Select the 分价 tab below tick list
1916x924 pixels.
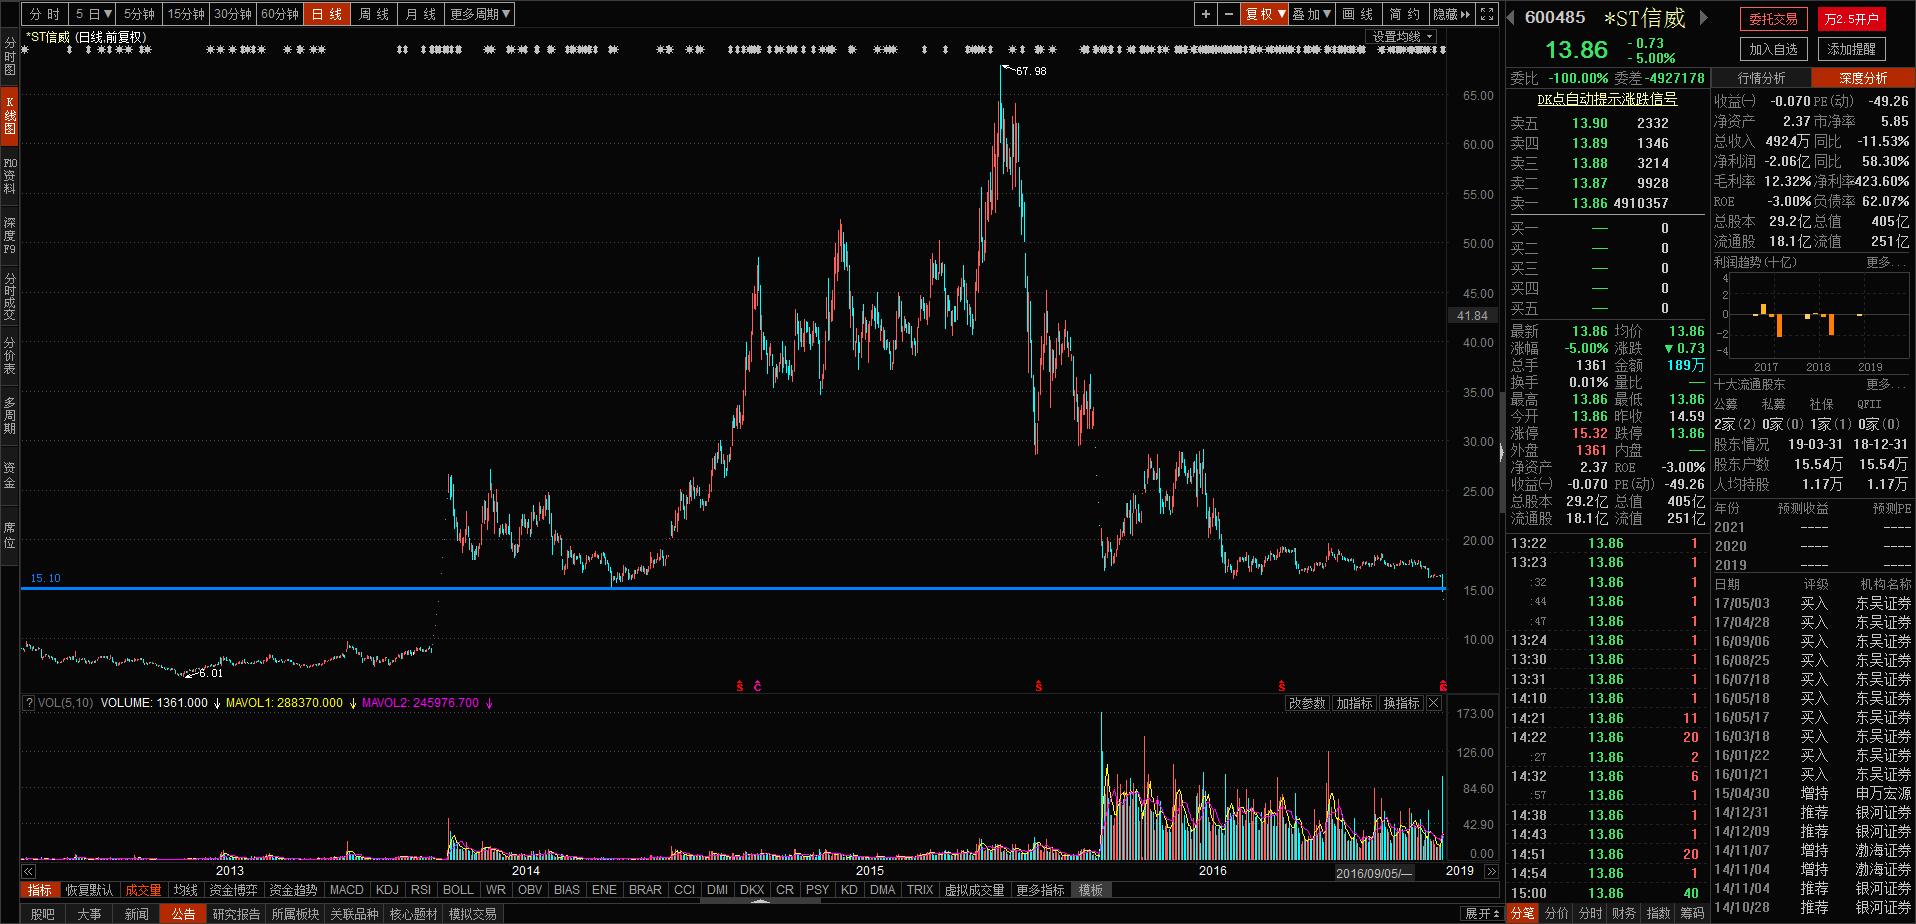click(1557, 913)
